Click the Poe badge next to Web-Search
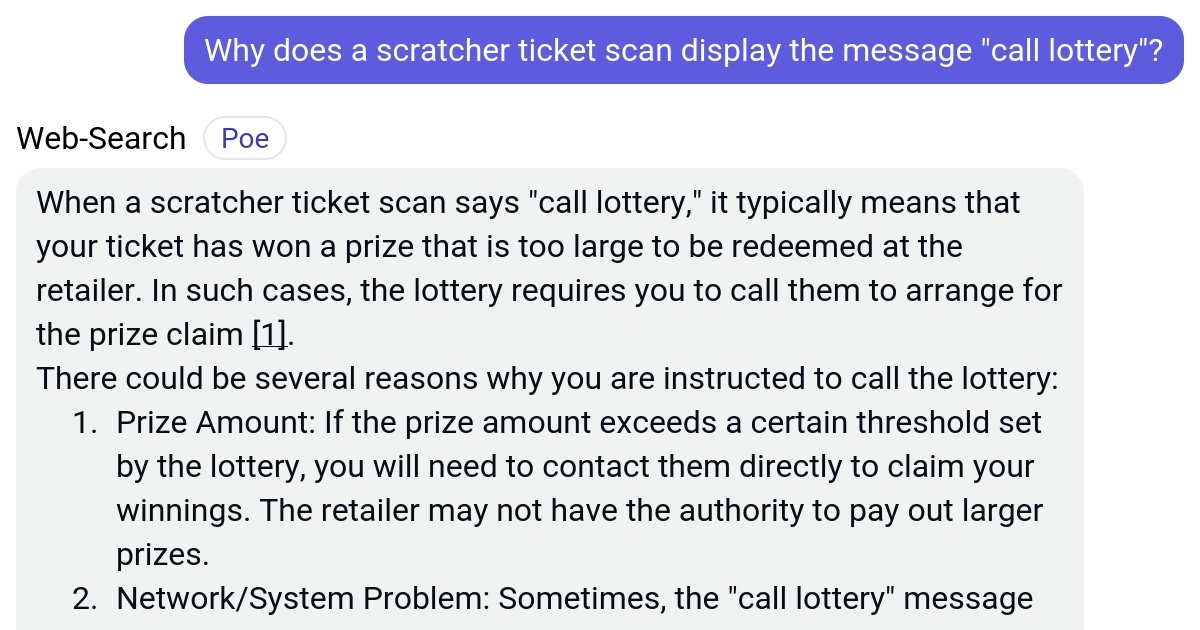 pos(245,138)
